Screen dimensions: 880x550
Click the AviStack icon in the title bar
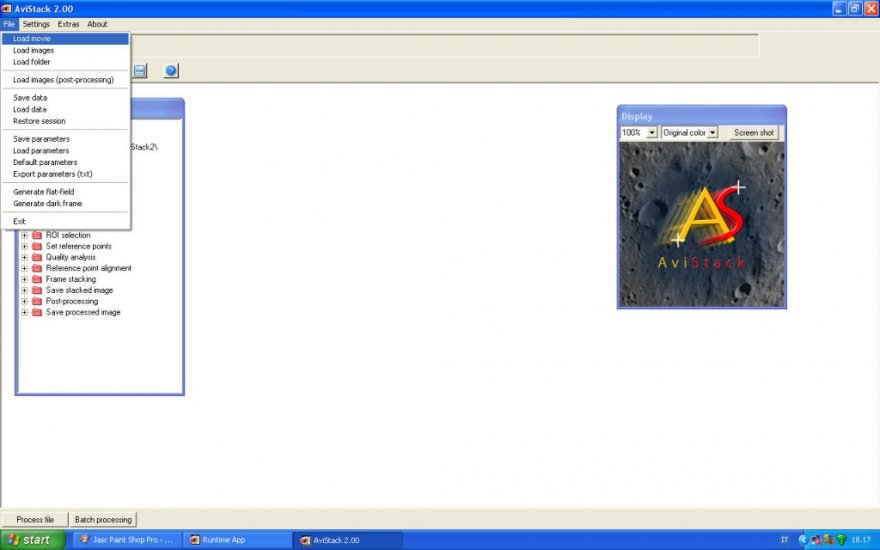point(7,8)
